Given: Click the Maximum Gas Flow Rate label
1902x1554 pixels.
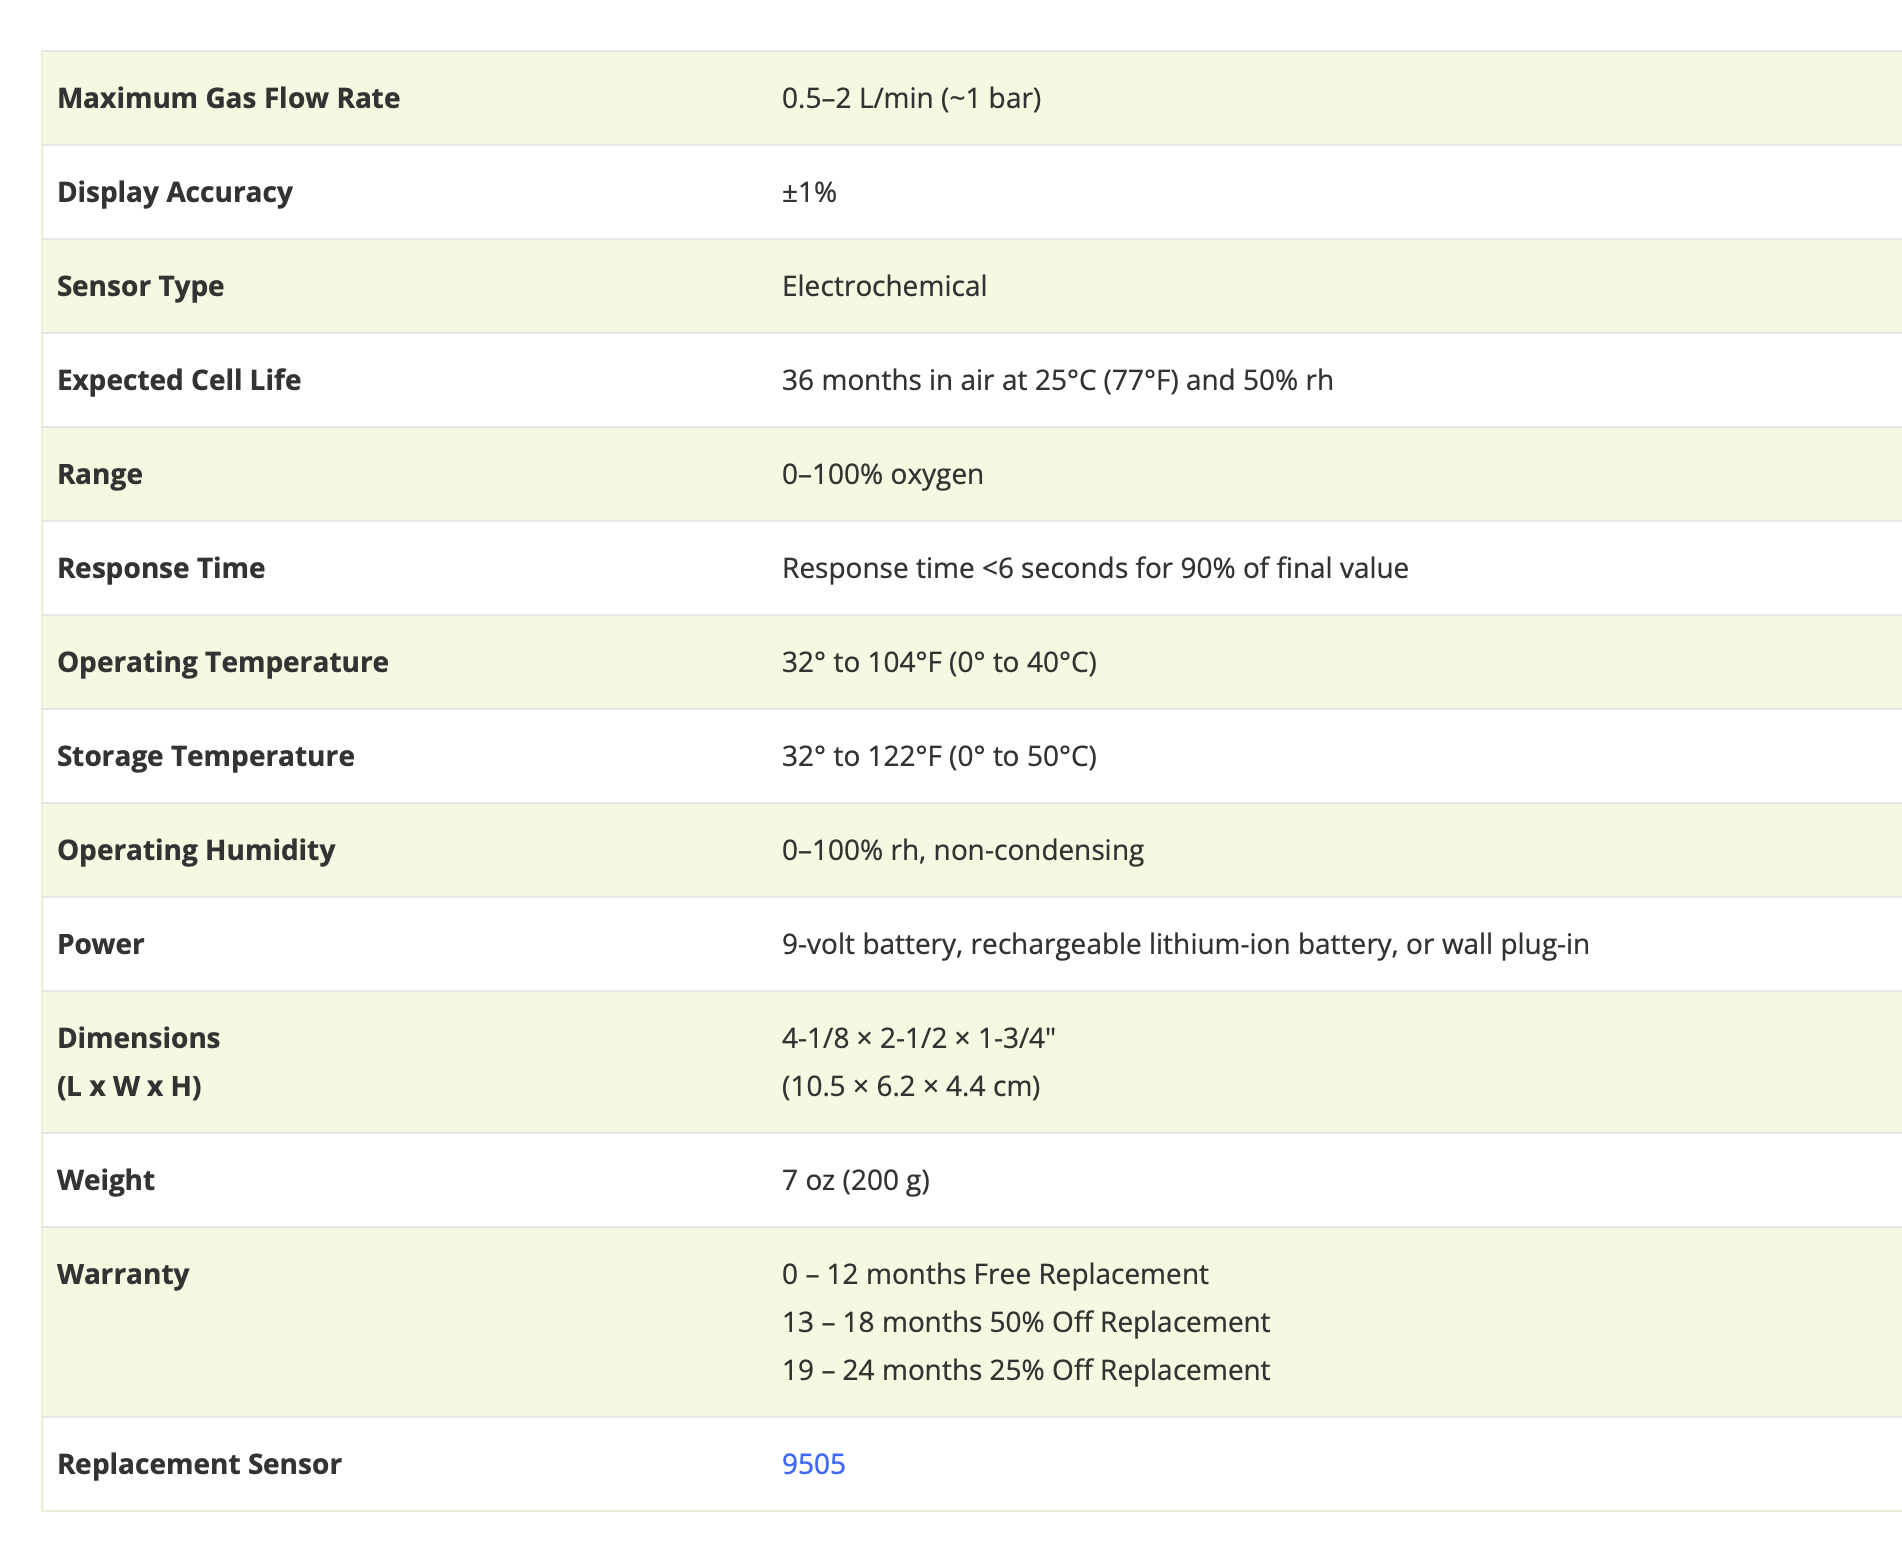Looking at the screenshot, I should point(228,98).
